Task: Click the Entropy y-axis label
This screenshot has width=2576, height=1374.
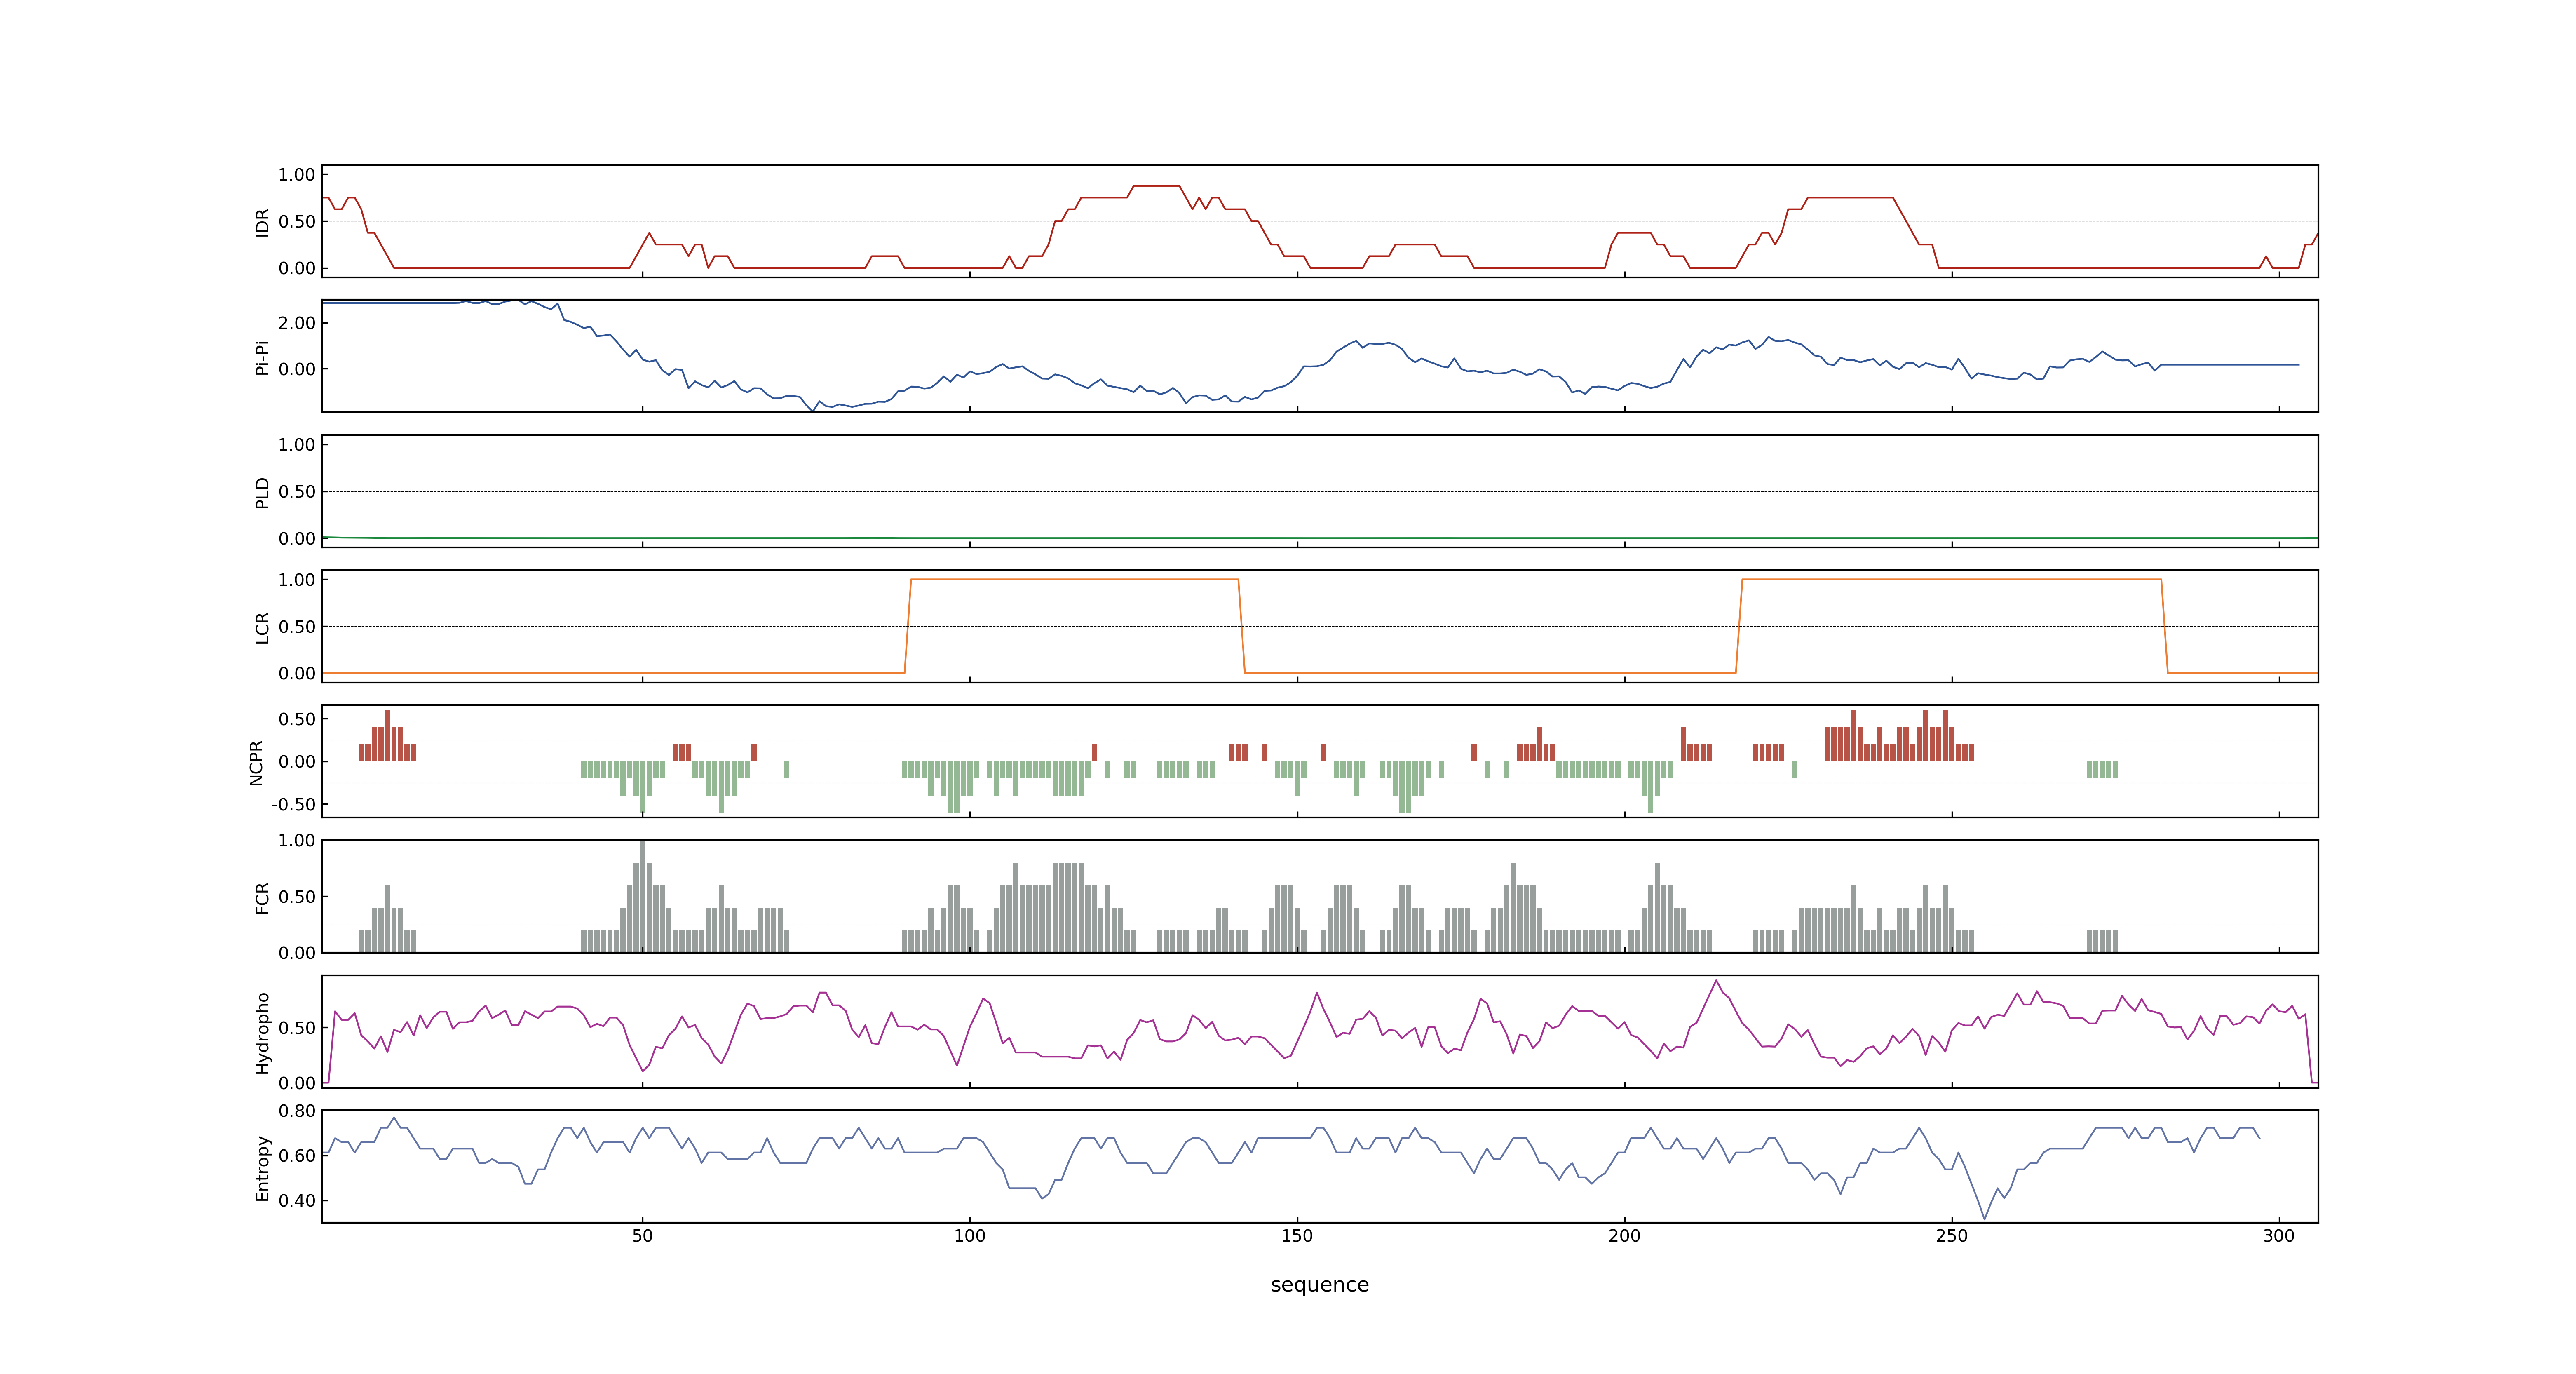Action: pos(262,1167)
